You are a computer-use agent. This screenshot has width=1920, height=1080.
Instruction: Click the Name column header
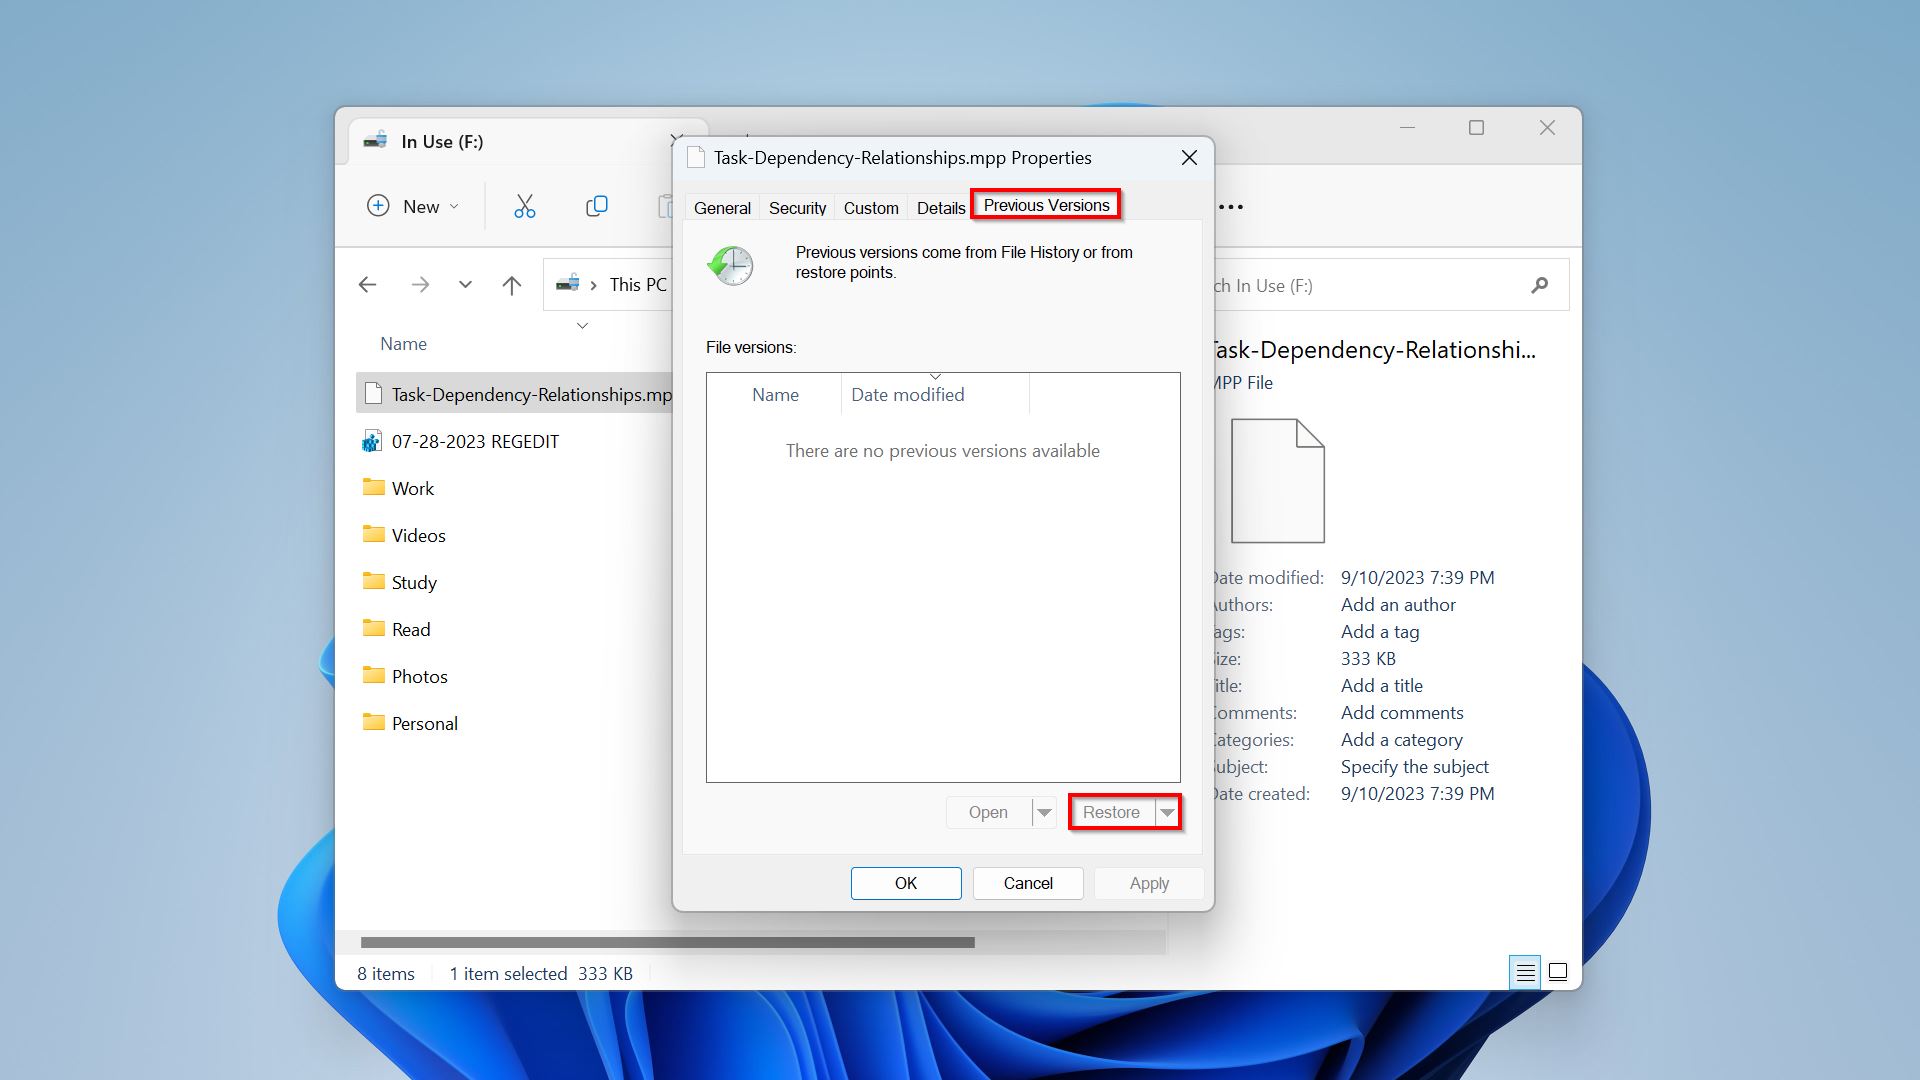[774, 393]
